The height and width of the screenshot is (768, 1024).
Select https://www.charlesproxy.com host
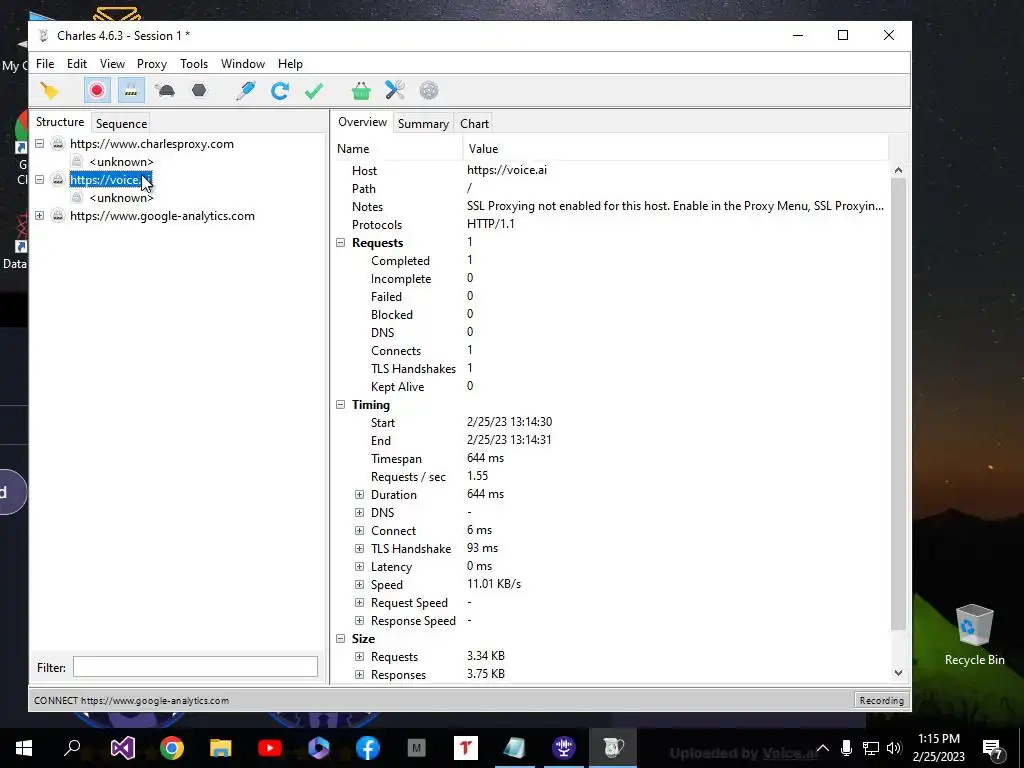[x=152, y=144]
